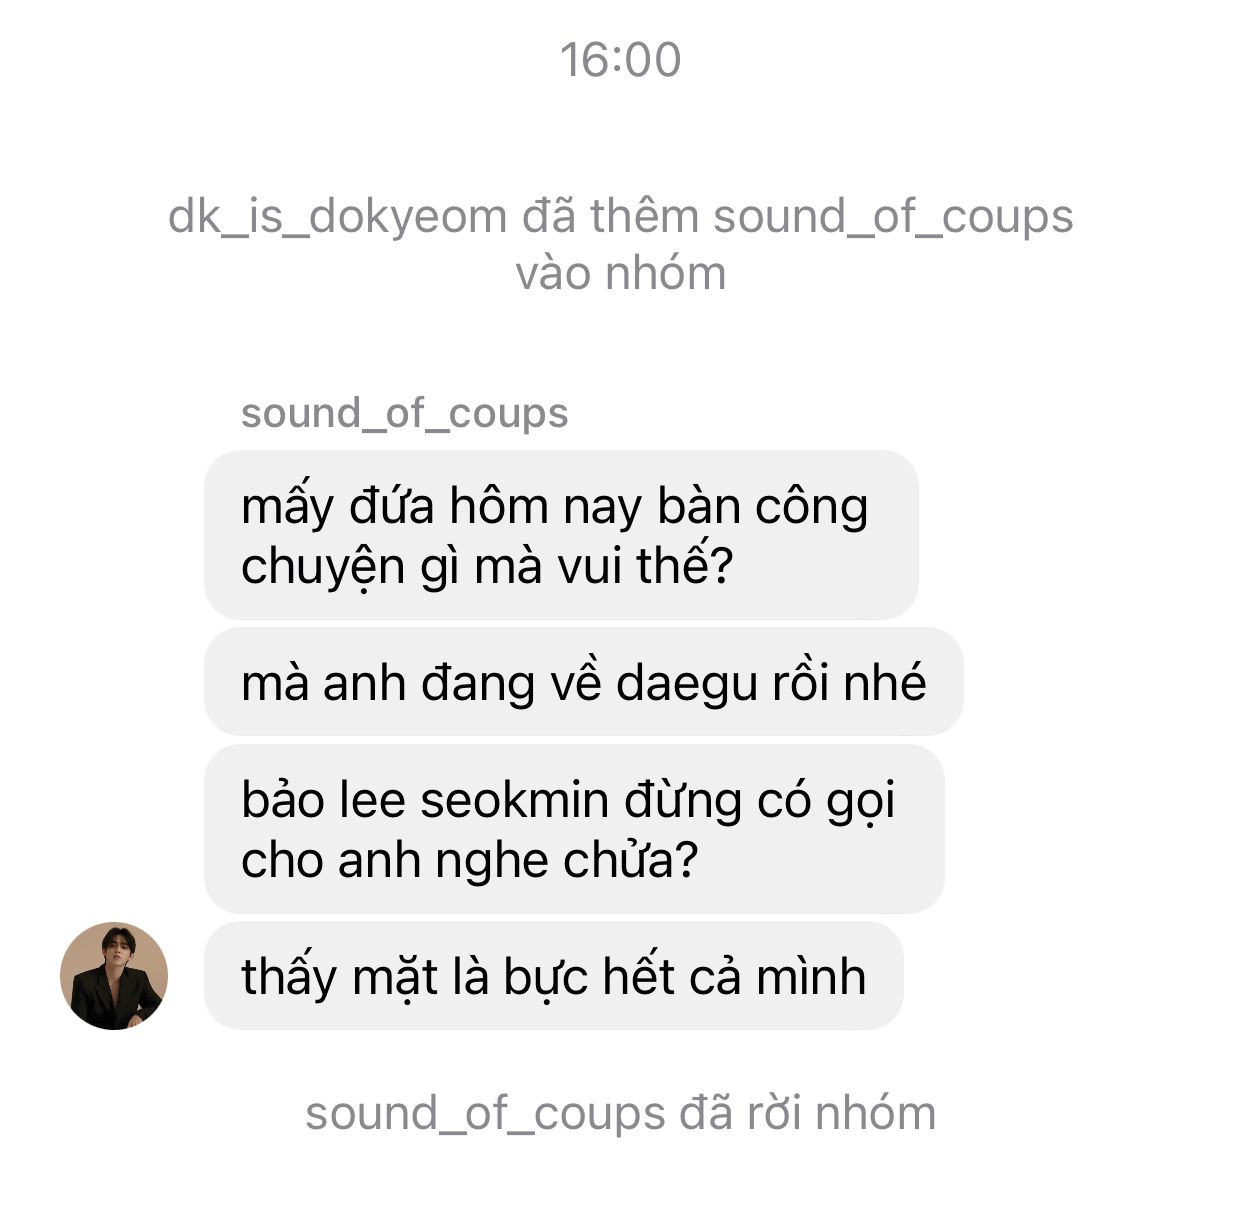The width and height of the screenshot is (1242, 1214).
Task: Open sound_of_coups username in the left-group notice
Action: [x=485, y=1114]
